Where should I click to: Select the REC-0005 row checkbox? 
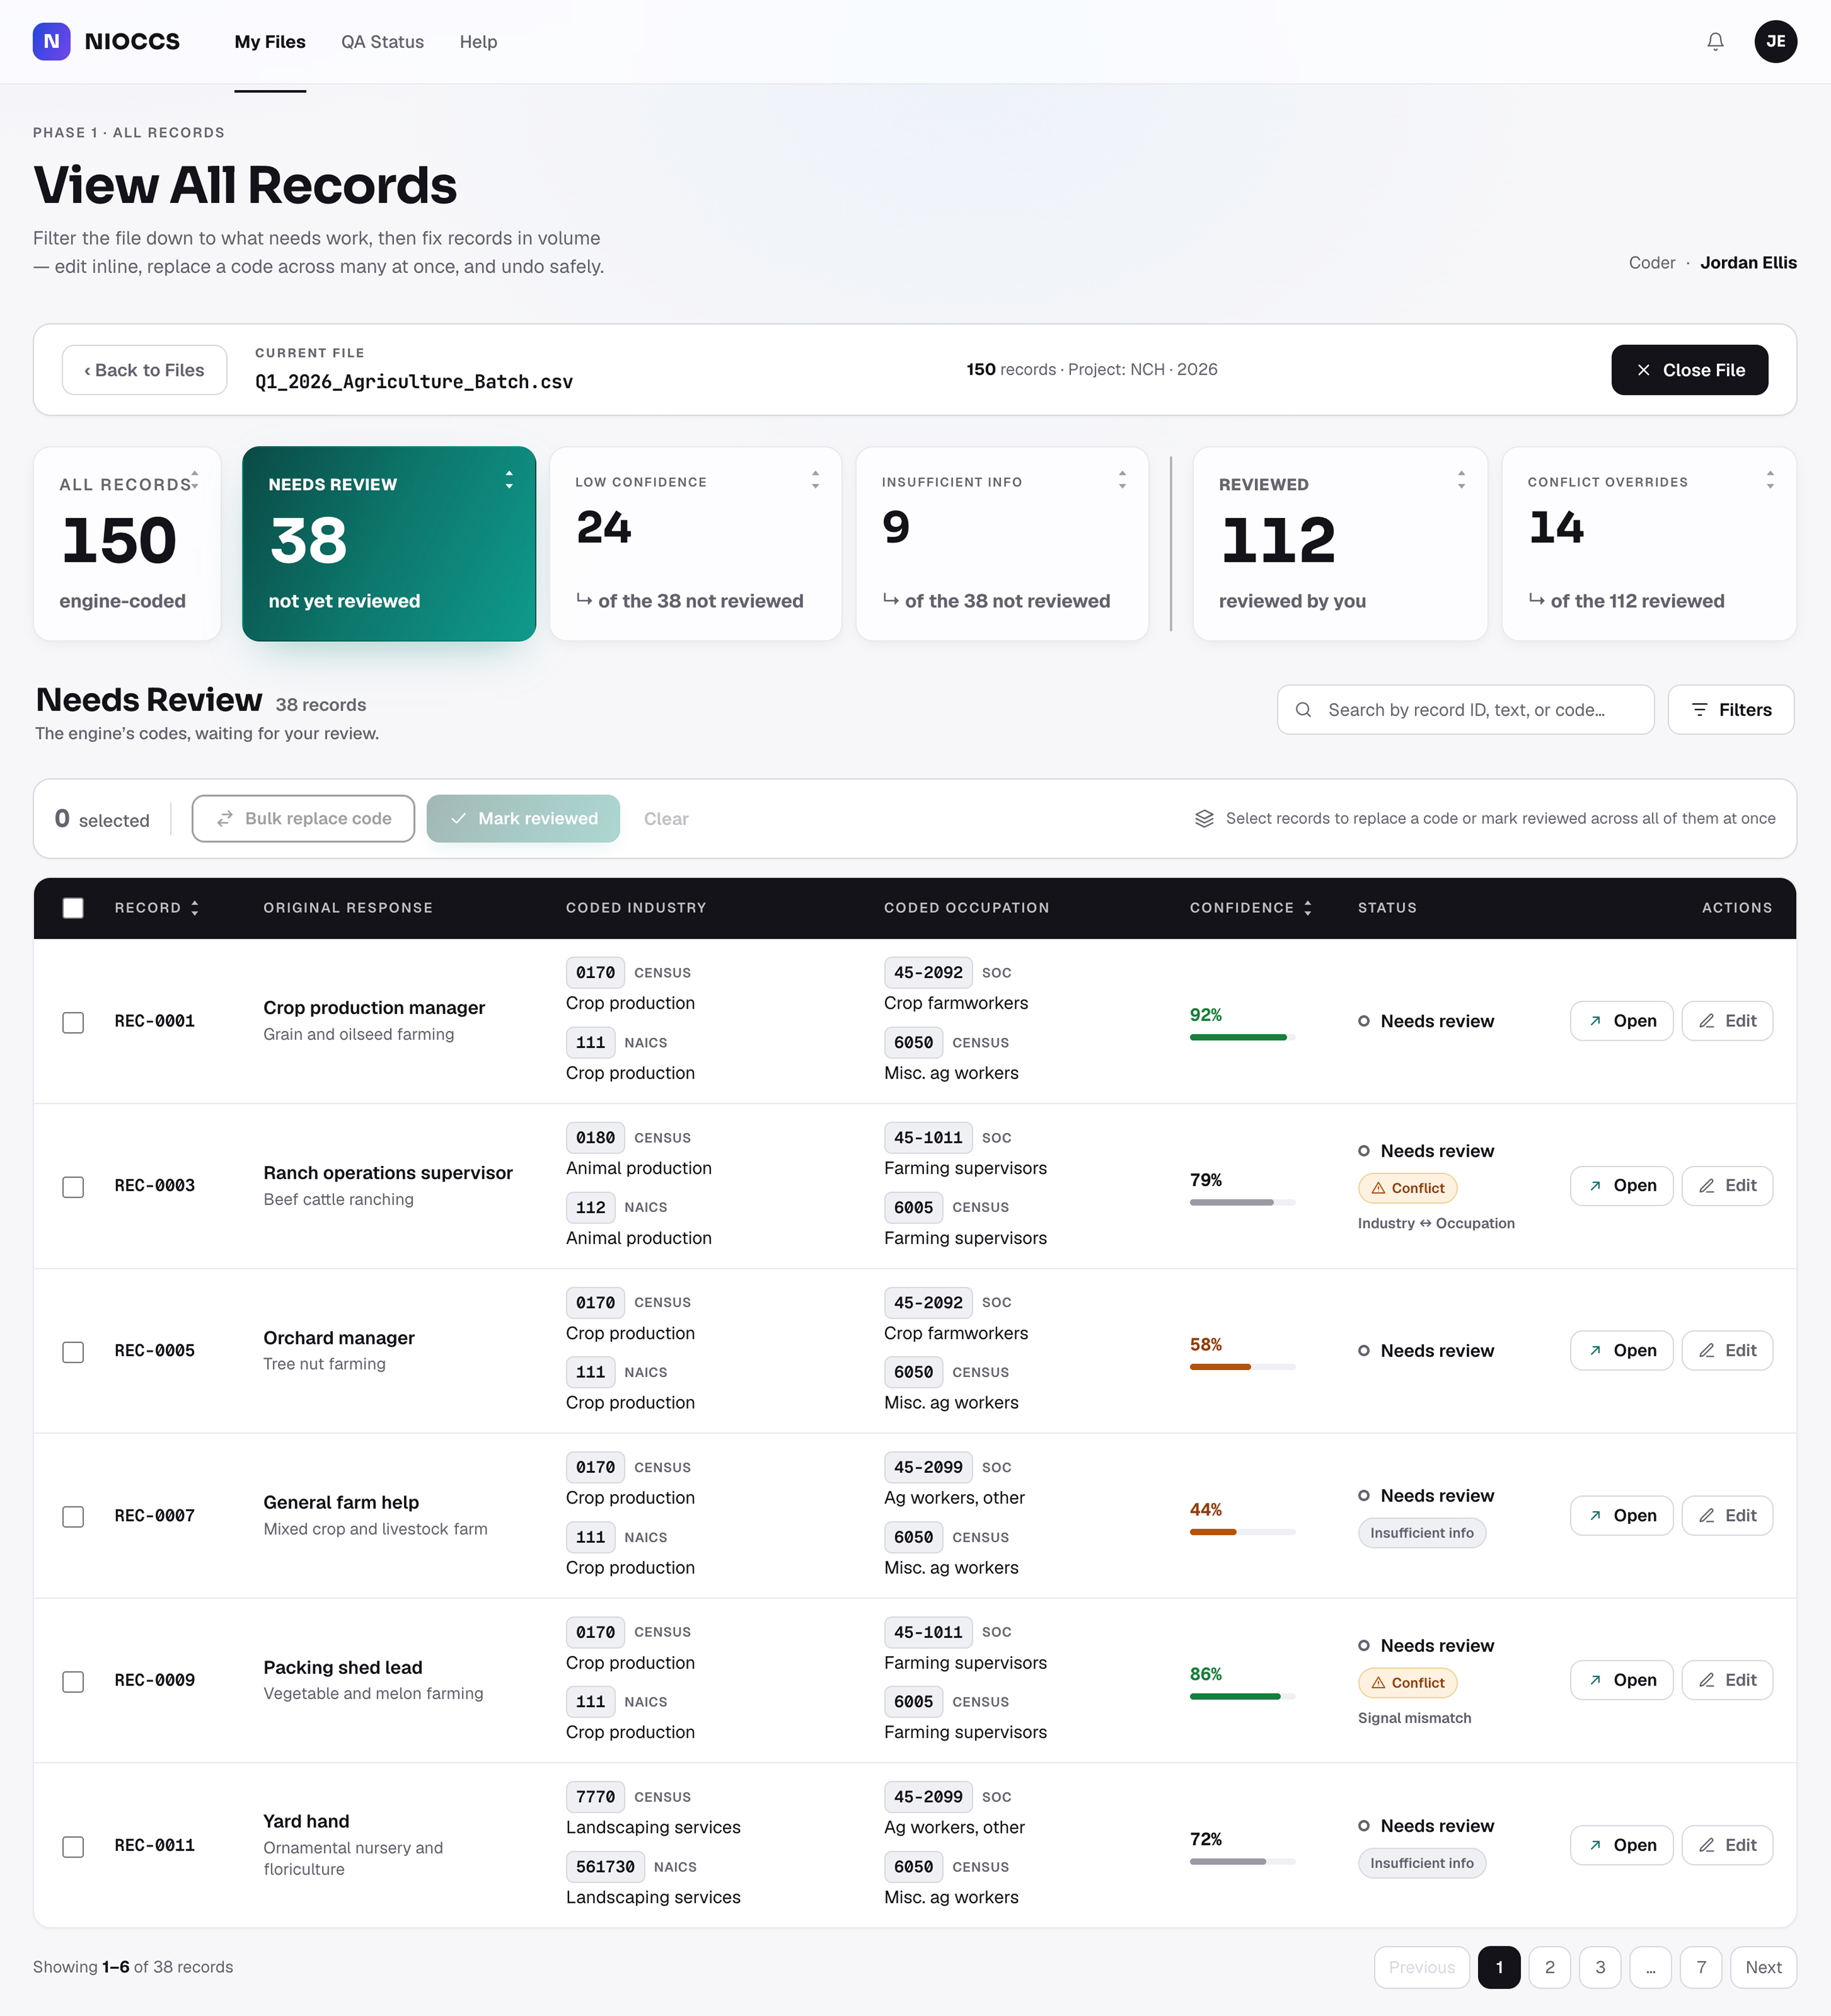[x=73, y=1352]
